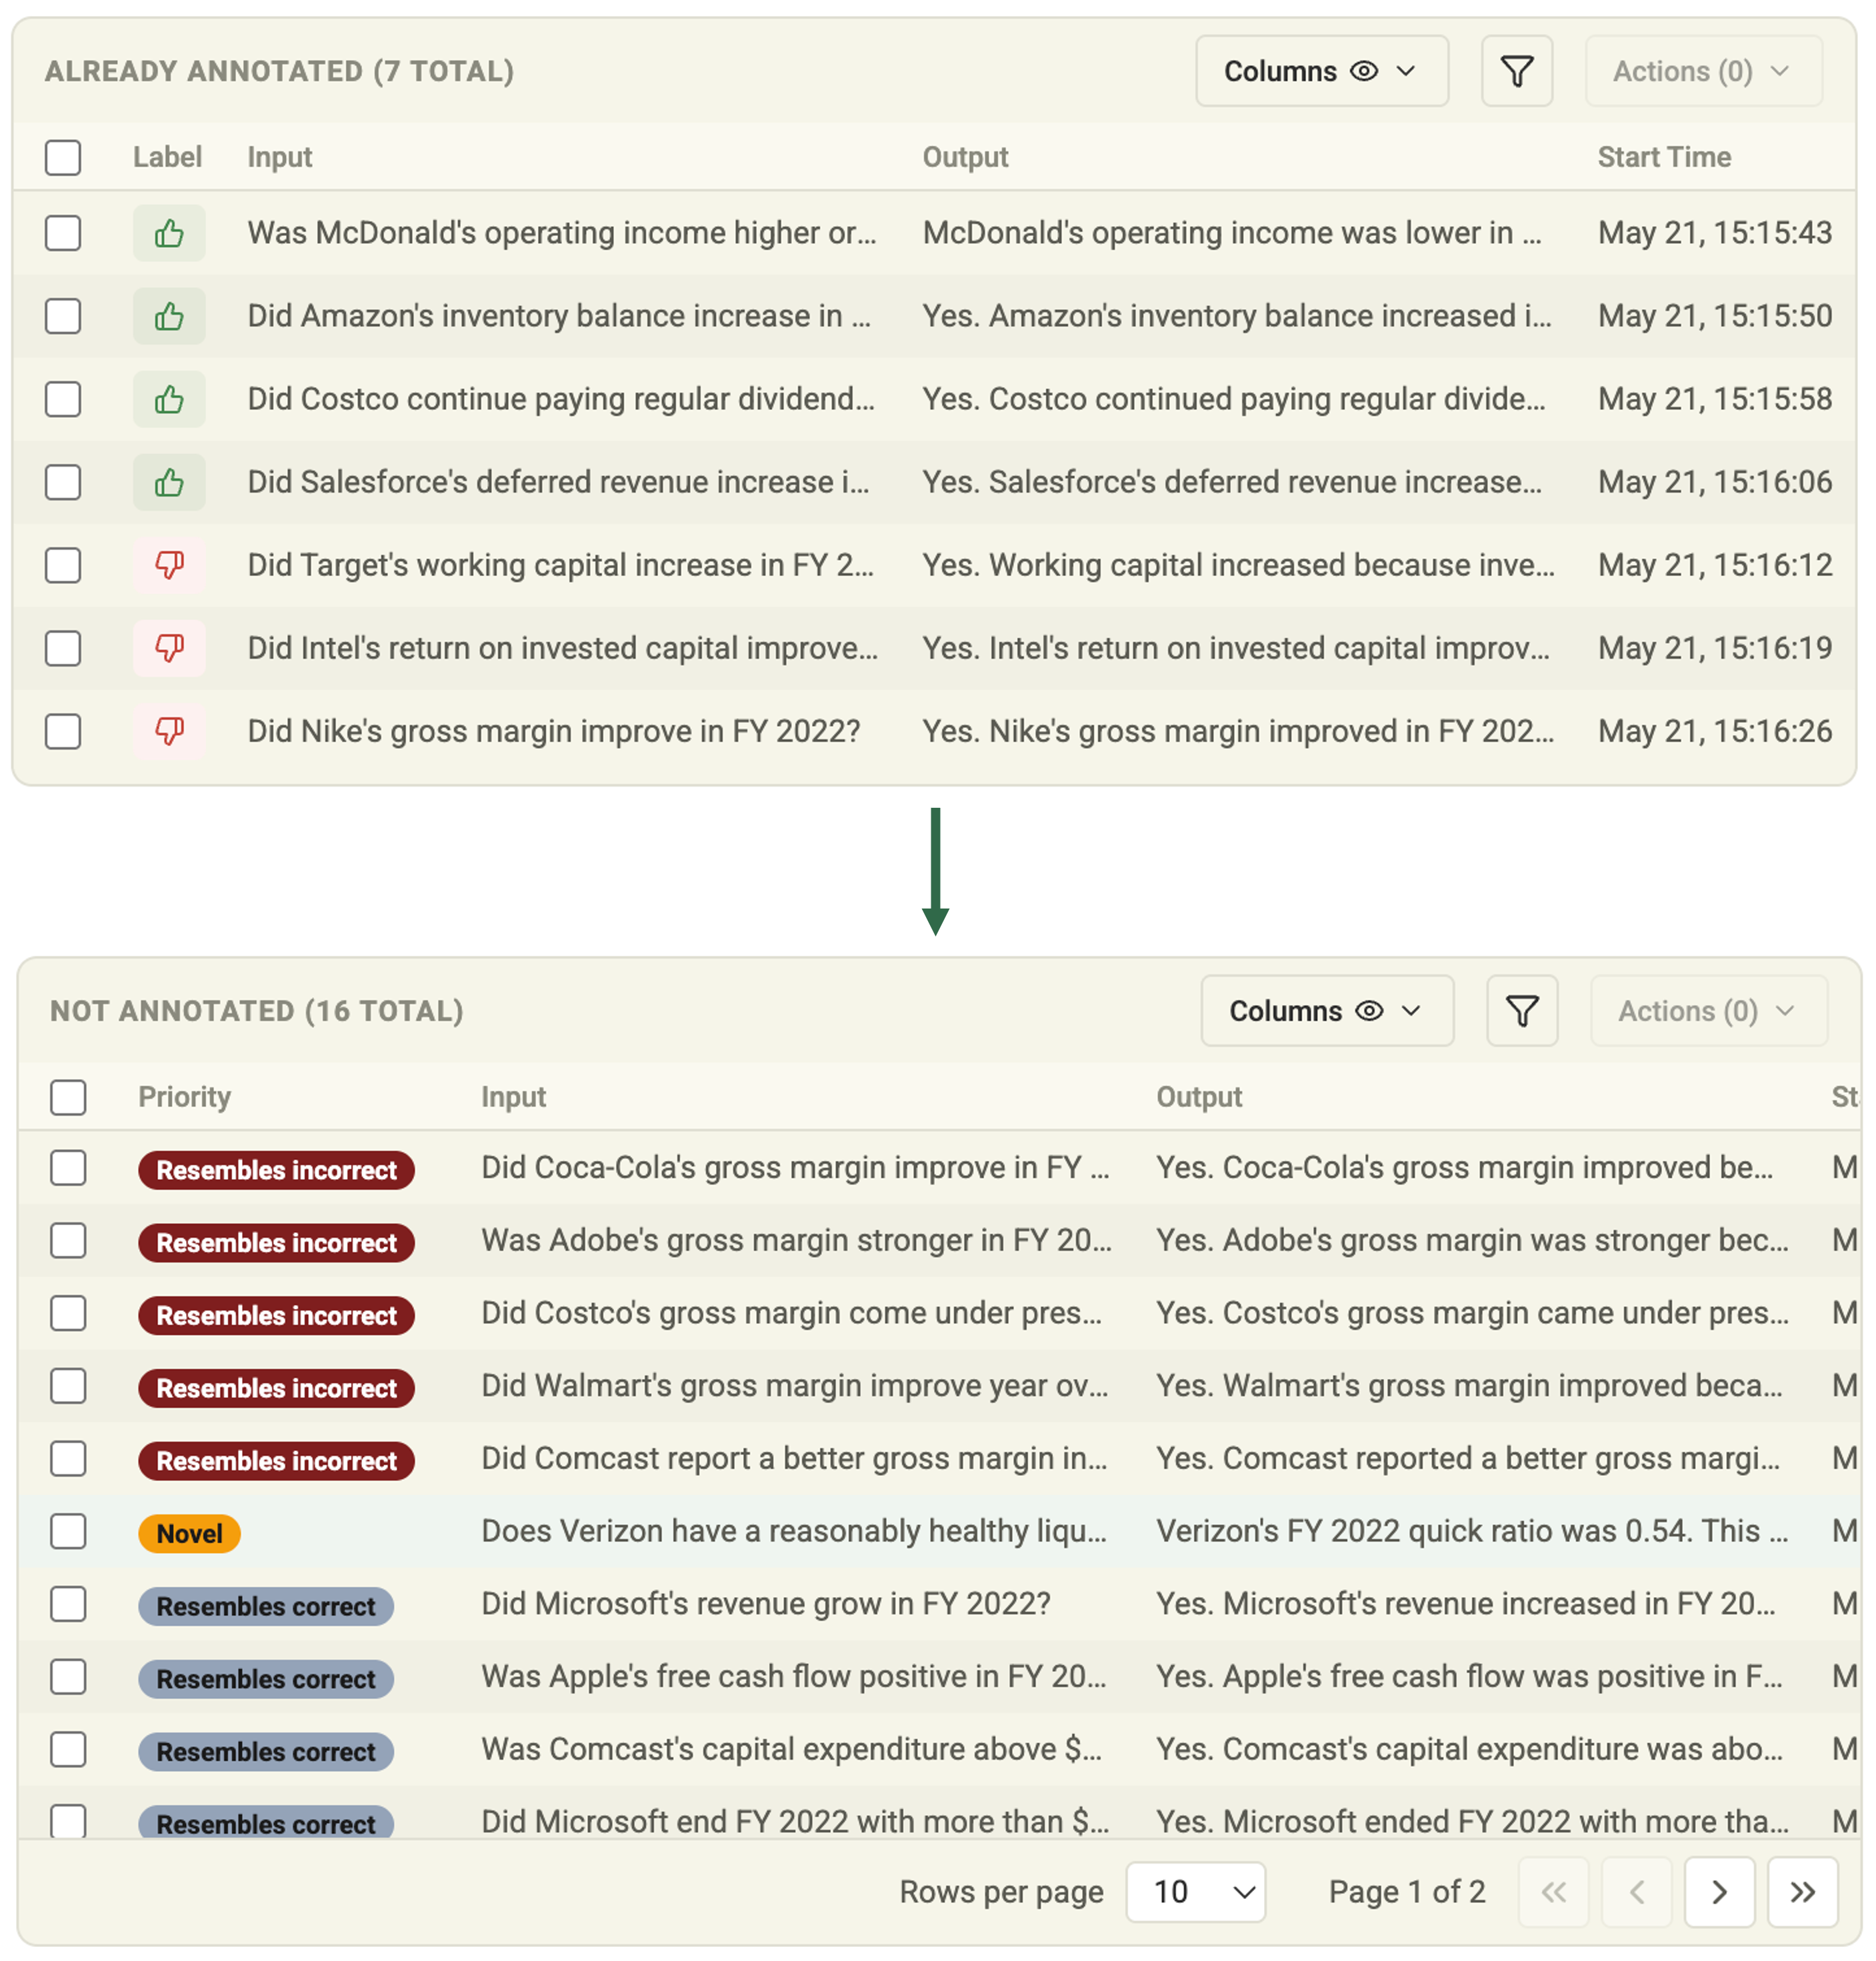The image size is (1876, 1961).
Task: Open Actions (0) dropdown in Already Annotated table
Action: (1703, 71)
